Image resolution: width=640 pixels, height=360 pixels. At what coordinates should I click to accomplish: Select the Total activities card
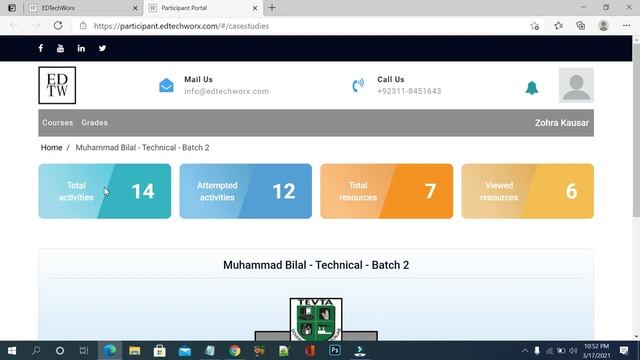(105, 191)
